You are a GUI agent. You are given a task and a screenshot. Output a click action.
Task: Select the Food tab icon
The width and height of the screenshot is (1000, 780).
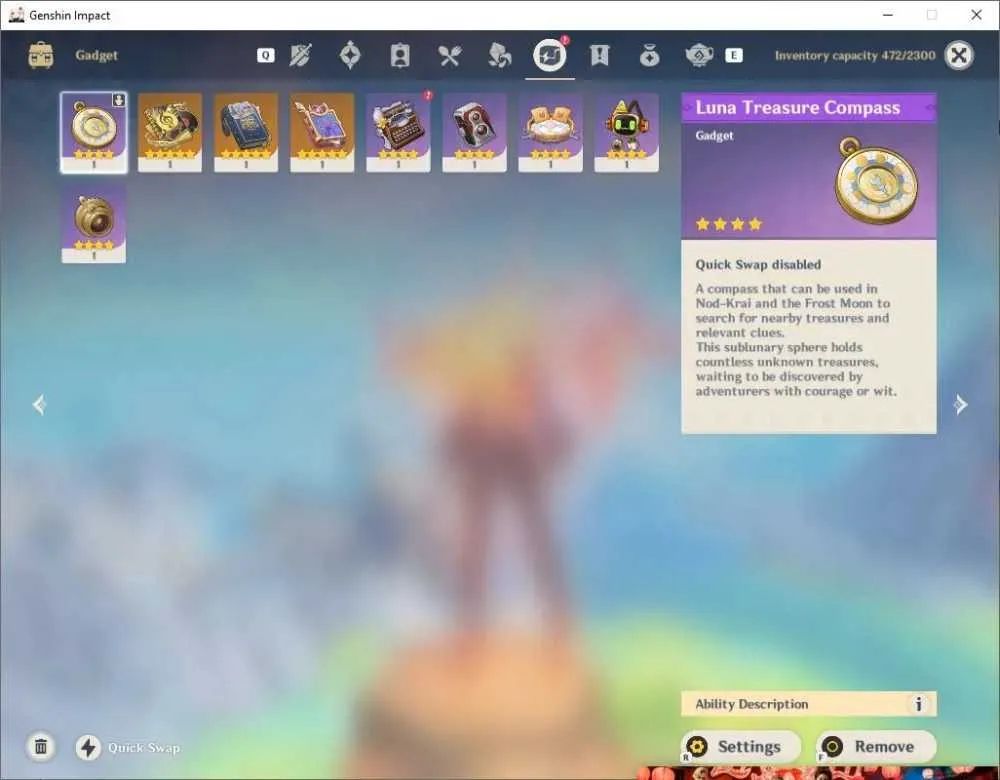click(450, 55)
